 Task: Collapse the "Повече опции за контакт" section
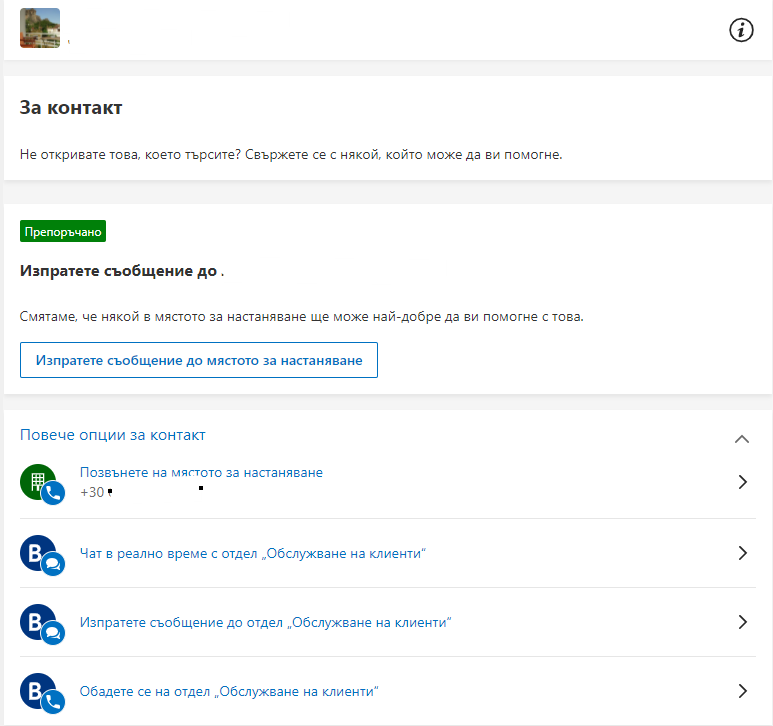741,438
